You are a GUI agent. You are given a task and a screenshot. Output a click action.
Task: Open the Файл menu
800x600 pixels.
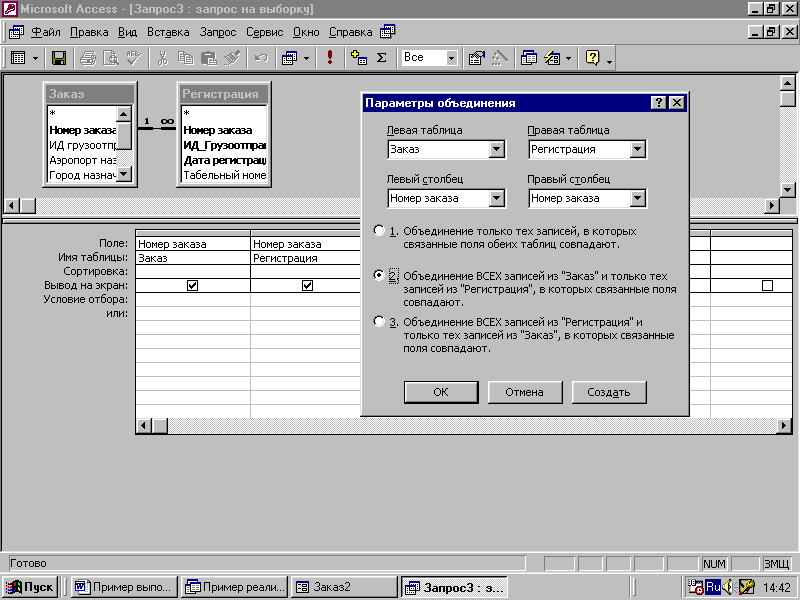click(x=46, y=32)
